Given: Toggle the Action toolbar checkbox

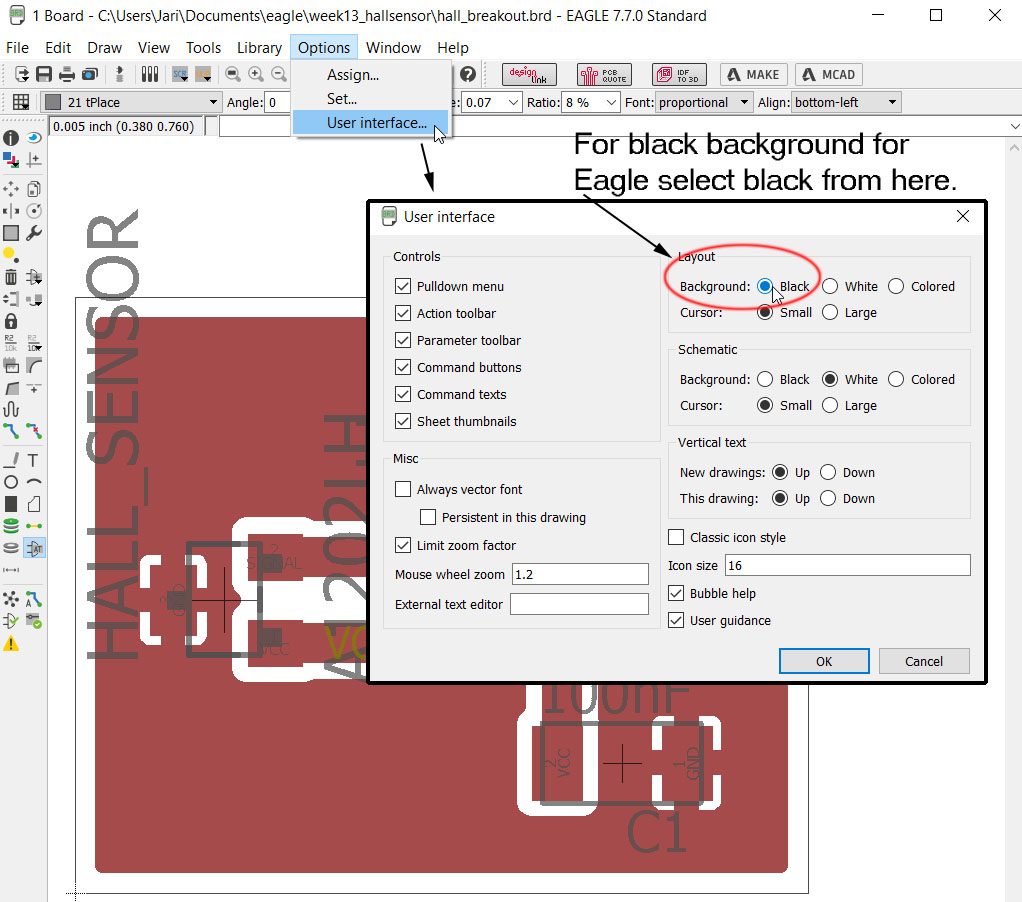Looking at the screenshot, I should [x=403, y=313].
